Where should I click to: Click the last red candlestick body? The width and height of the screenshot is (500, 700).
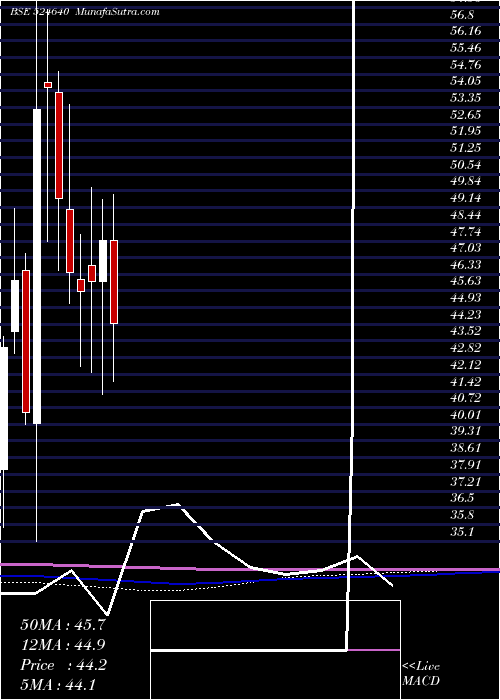pos(114,282)
